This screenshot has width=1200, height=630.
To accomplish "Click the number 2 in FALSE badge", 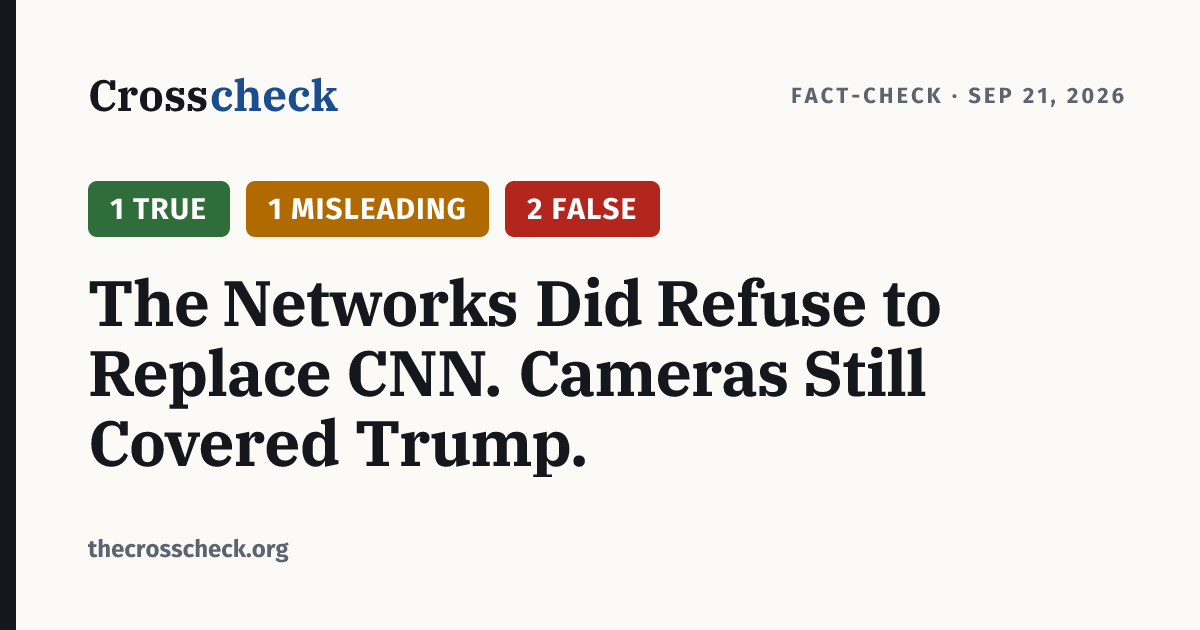I will (535, 209).
